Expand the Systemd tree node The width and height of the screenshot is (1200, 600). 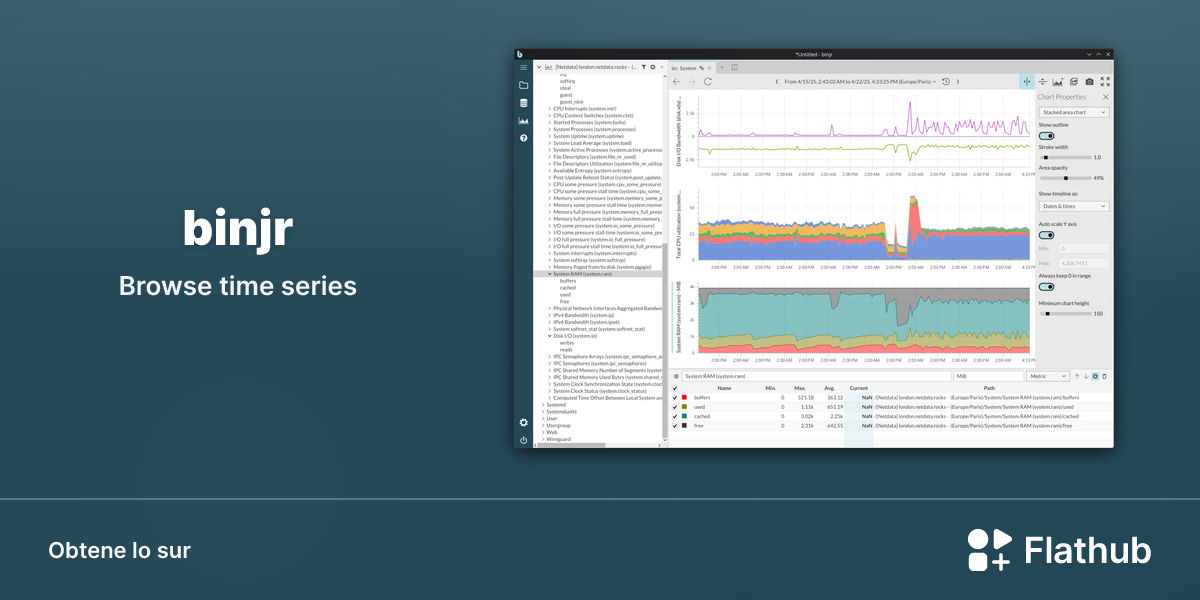[x=543, y=405]
